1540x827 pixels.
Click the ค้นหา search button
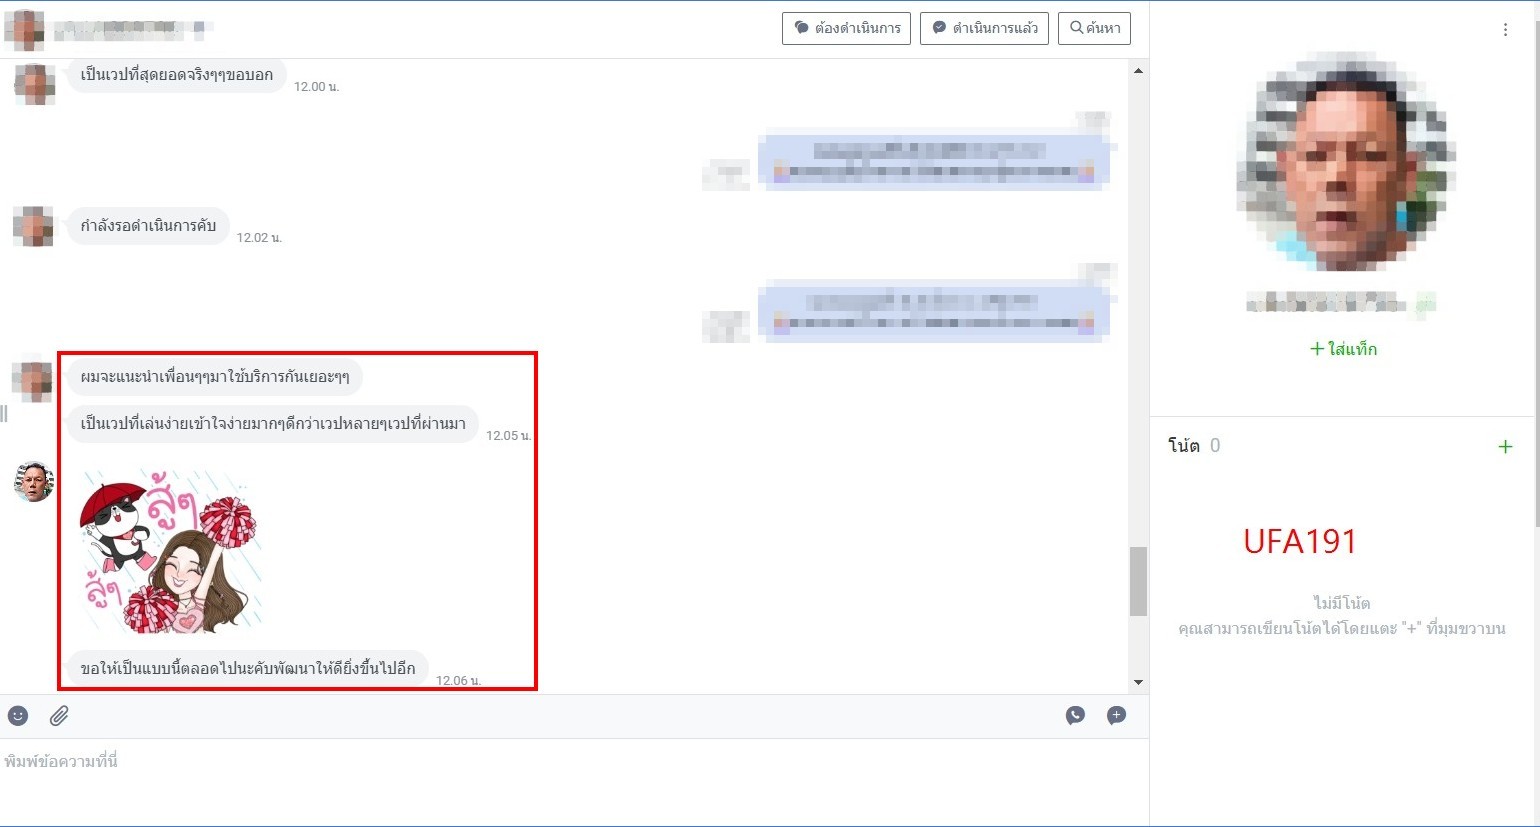click(x=1095, y=28)
